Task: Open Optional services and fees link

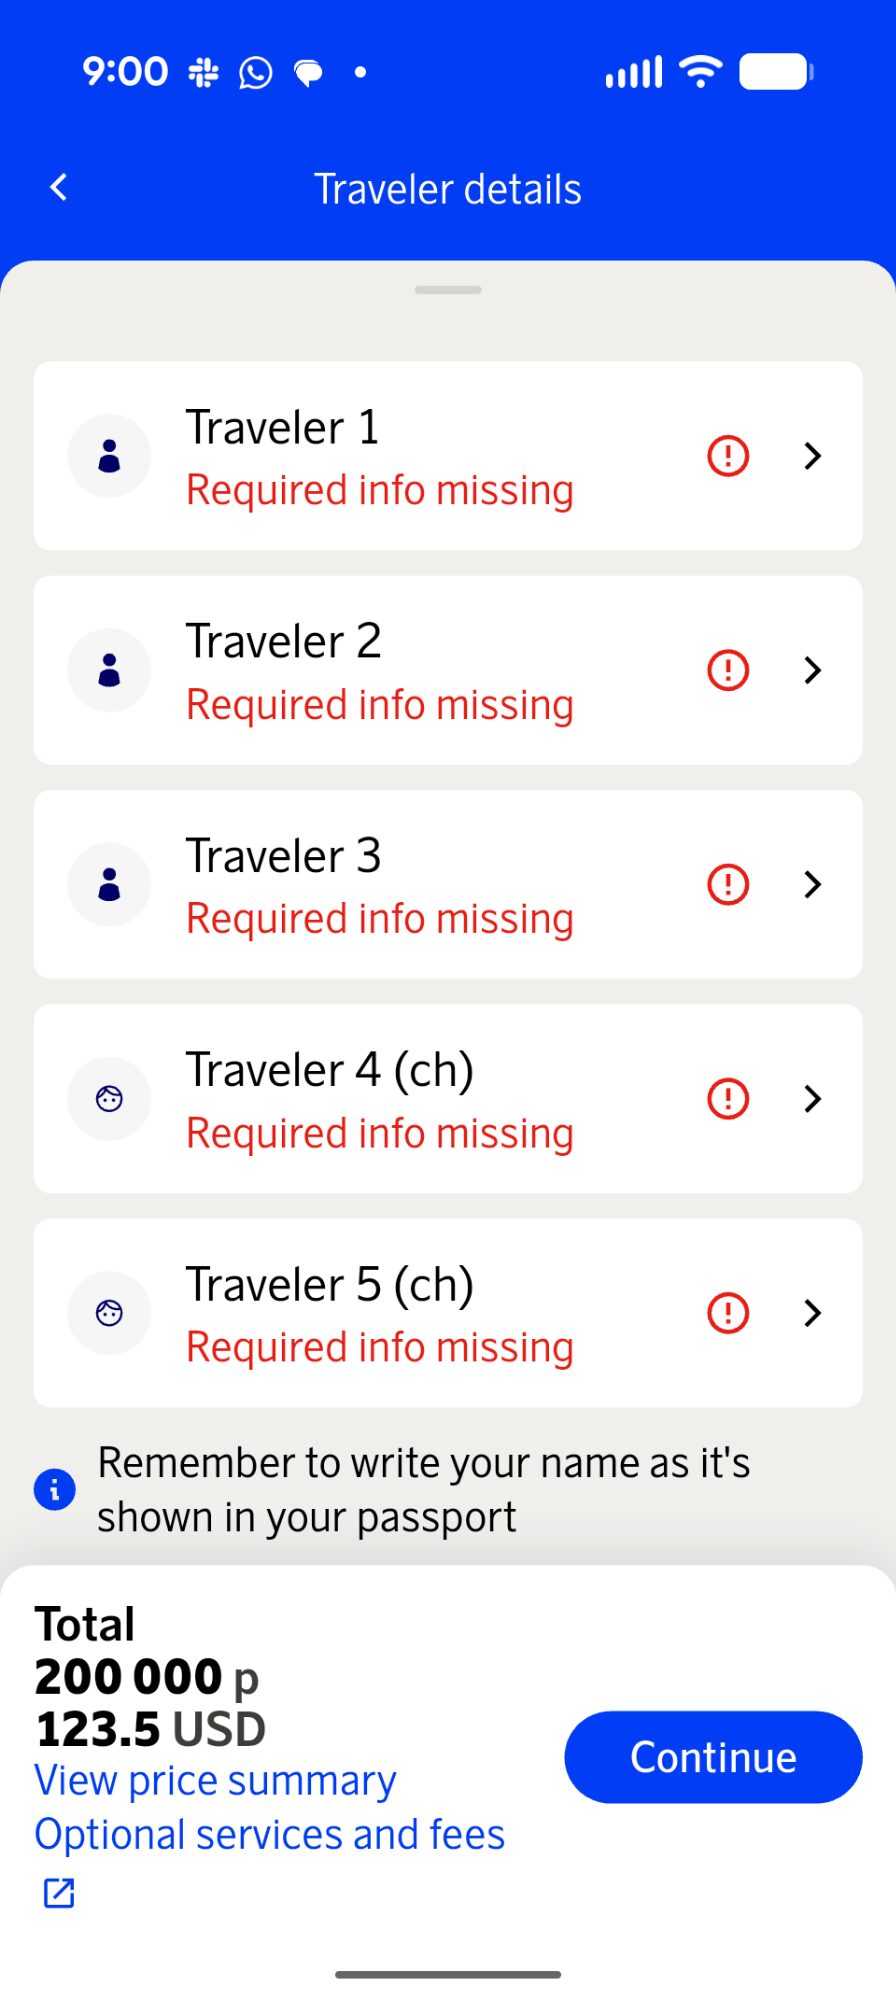Action: tap(269, 1835)
